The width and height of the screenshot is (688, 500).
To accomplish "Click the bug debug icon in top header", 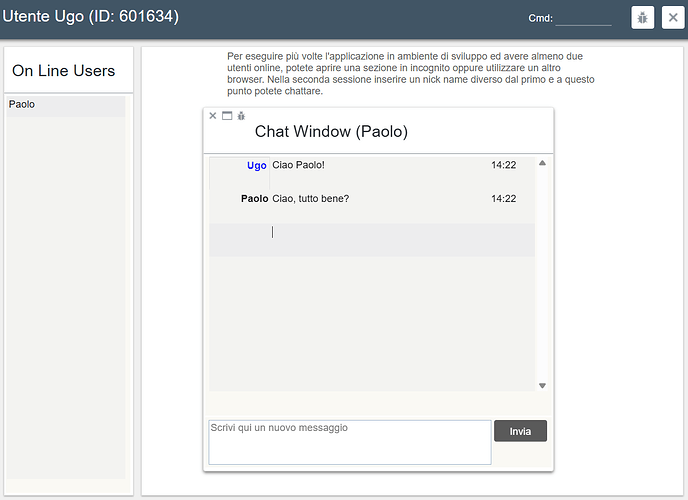I will [642, 18].
